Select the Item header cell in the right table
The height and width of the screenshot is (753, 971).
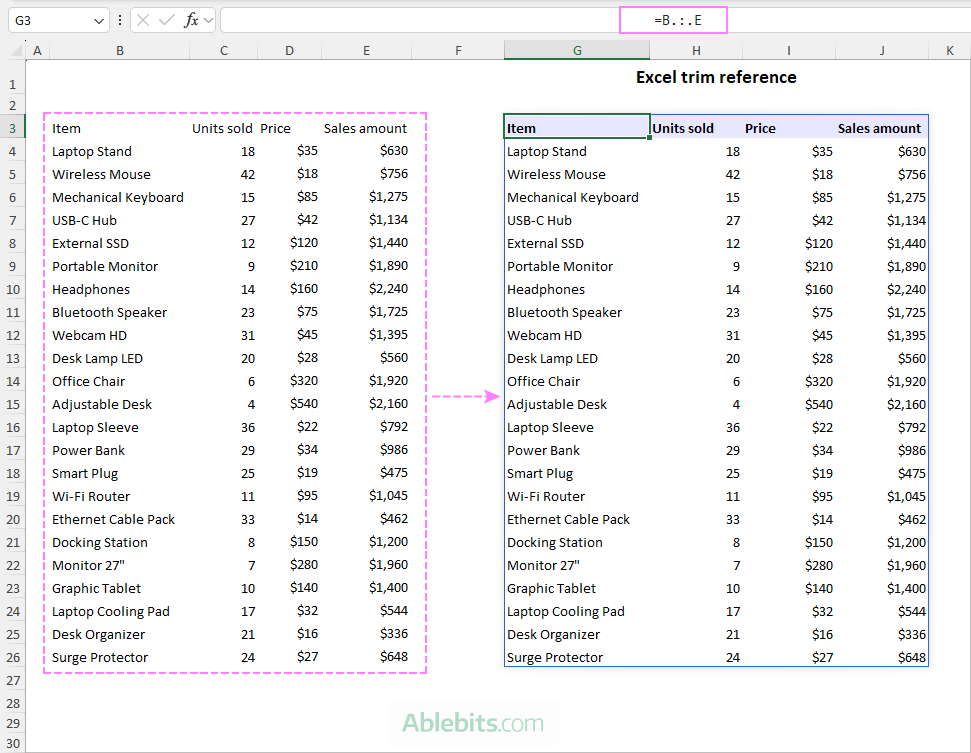tap(577, 128)
